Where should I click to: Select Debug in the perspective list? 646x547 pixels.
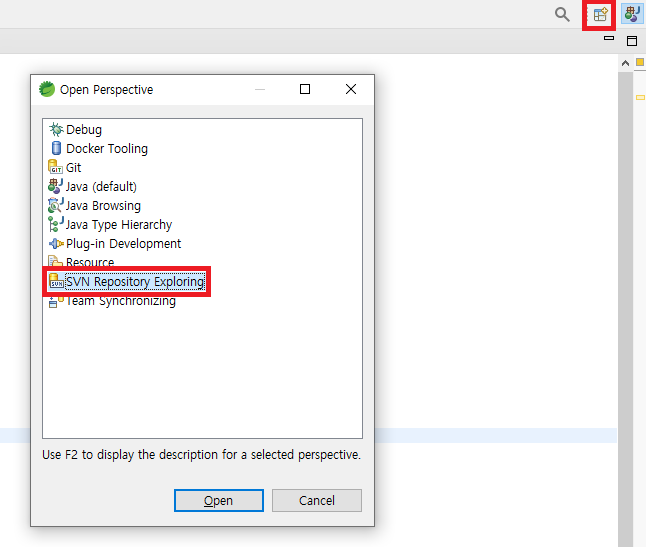click(84, 129)
